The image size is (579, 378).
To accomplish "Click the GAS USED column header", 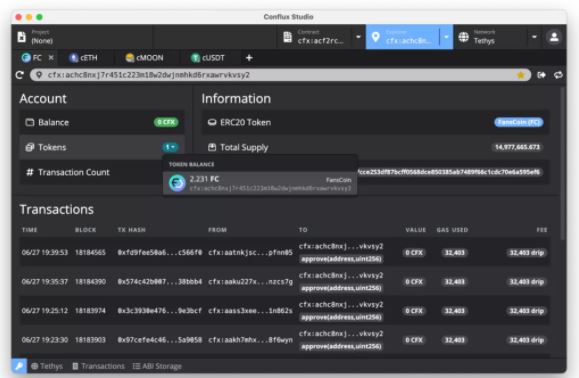I will [x=452, y=230].
